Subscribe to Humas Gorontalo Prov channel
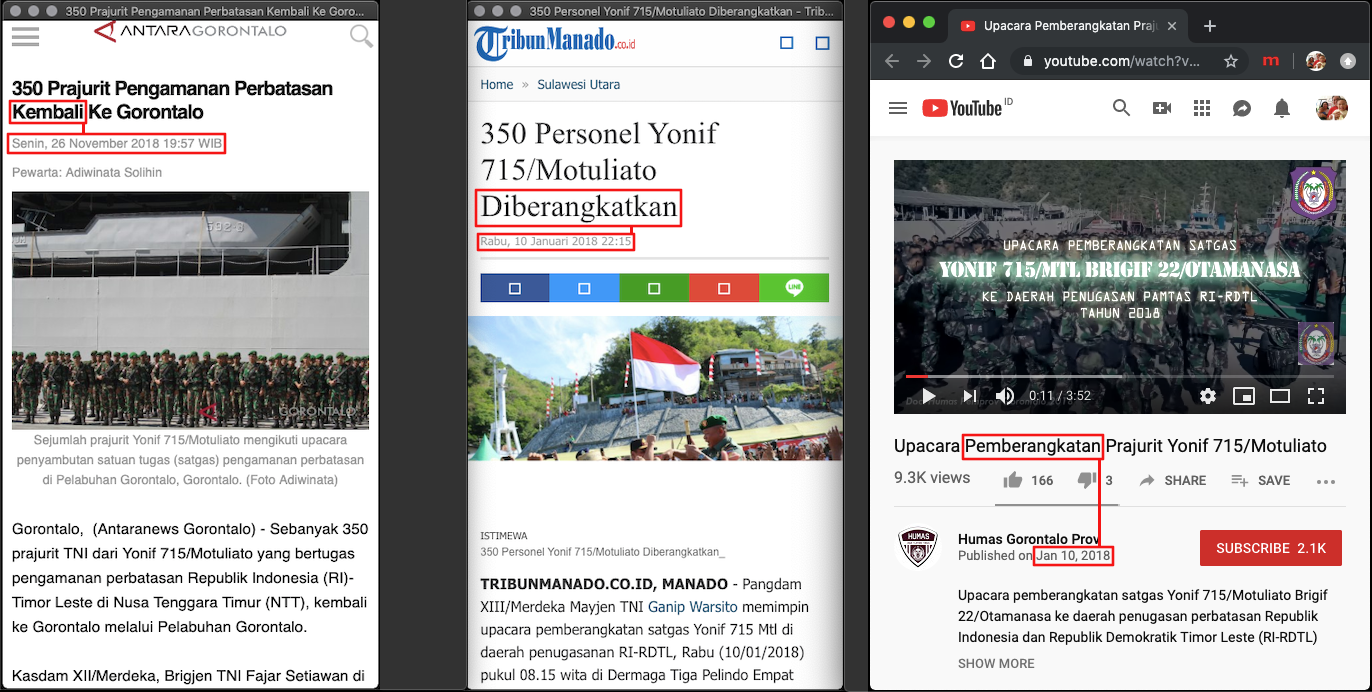 (x=1270, y=548)
